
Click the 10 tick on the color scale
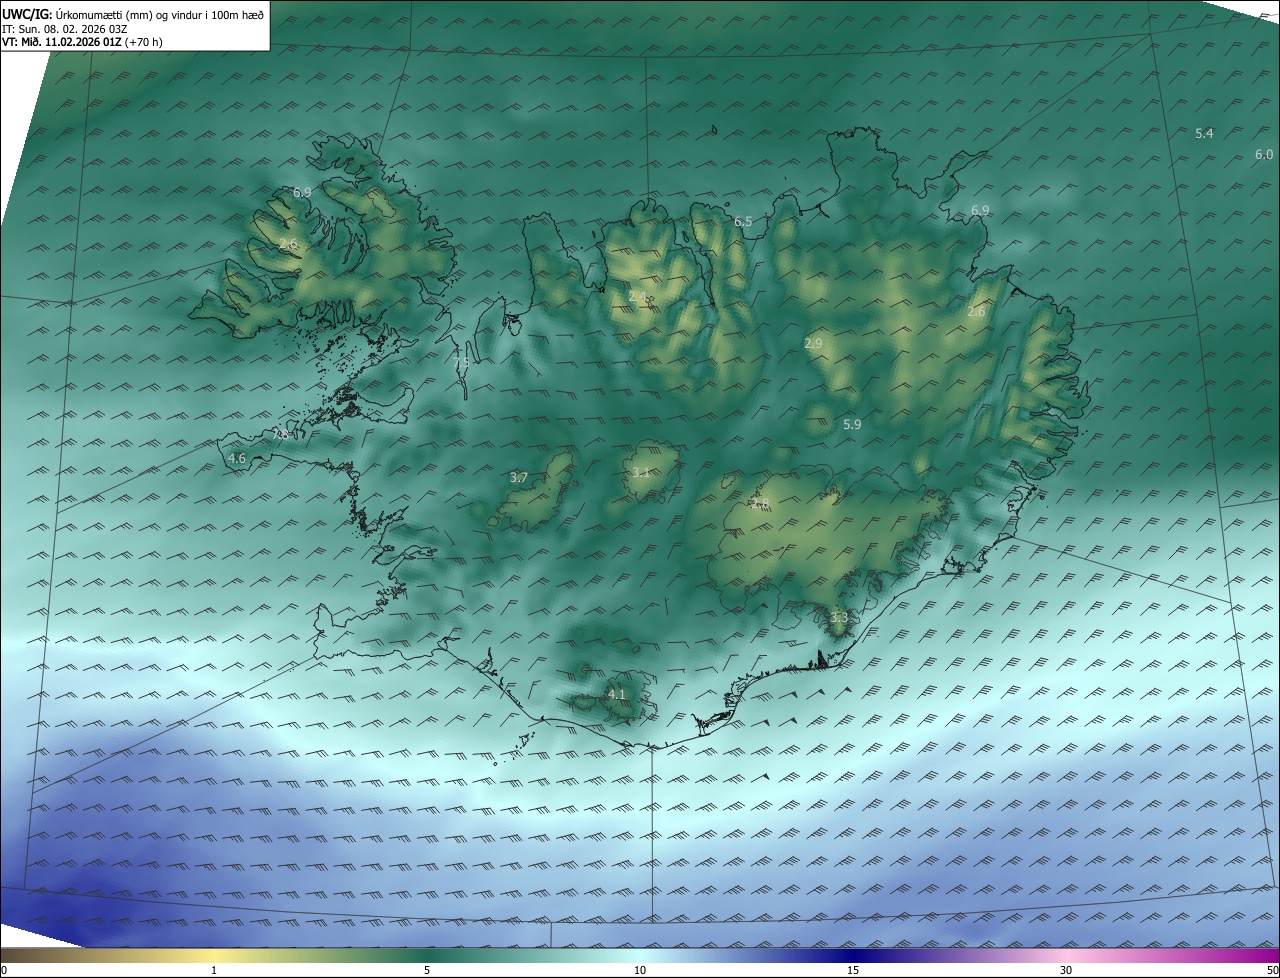(x=640, y=970)
